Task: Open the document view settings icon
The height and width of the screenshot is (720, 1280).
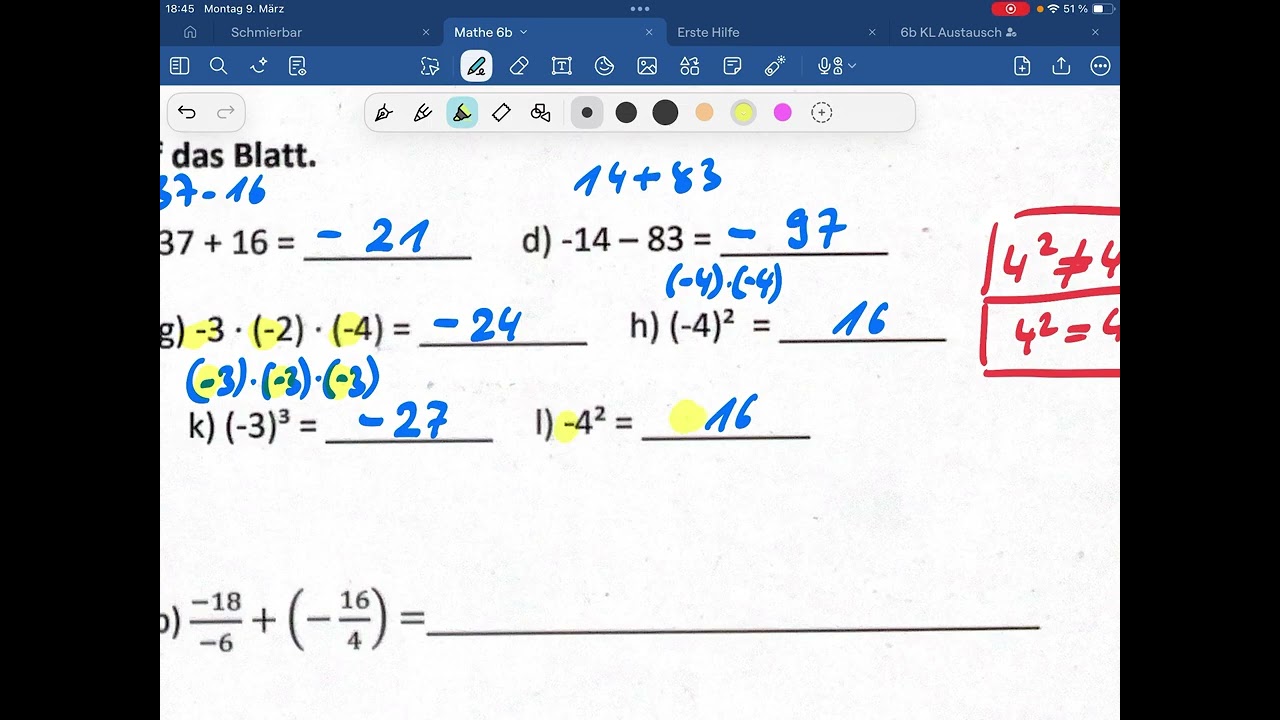Action: [297, 66]
